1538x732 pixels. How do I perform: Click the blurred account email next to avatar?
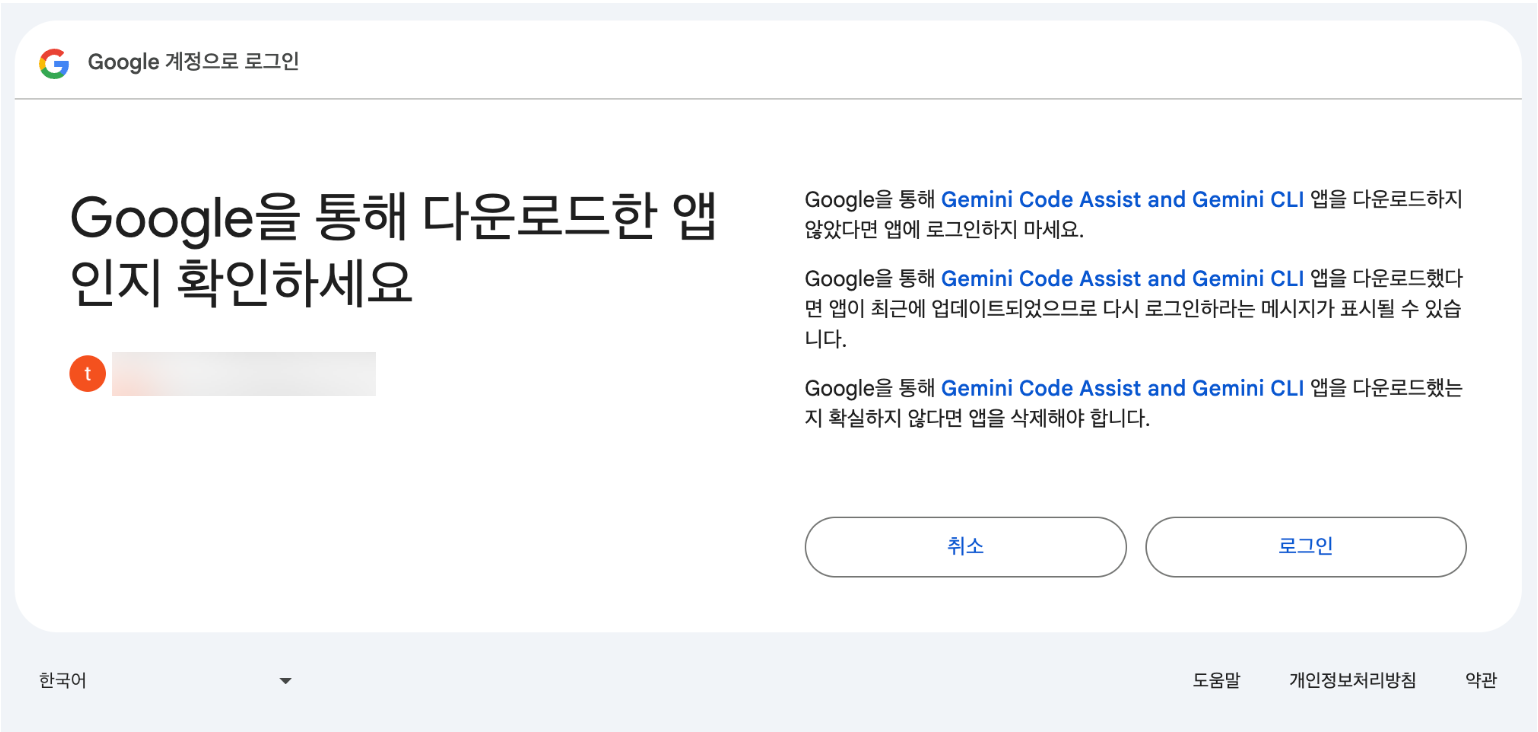tap(243, 374)
